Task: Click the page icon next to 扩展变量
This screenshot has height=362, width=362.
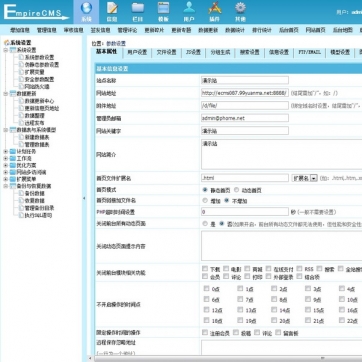Action: point(21,72)
